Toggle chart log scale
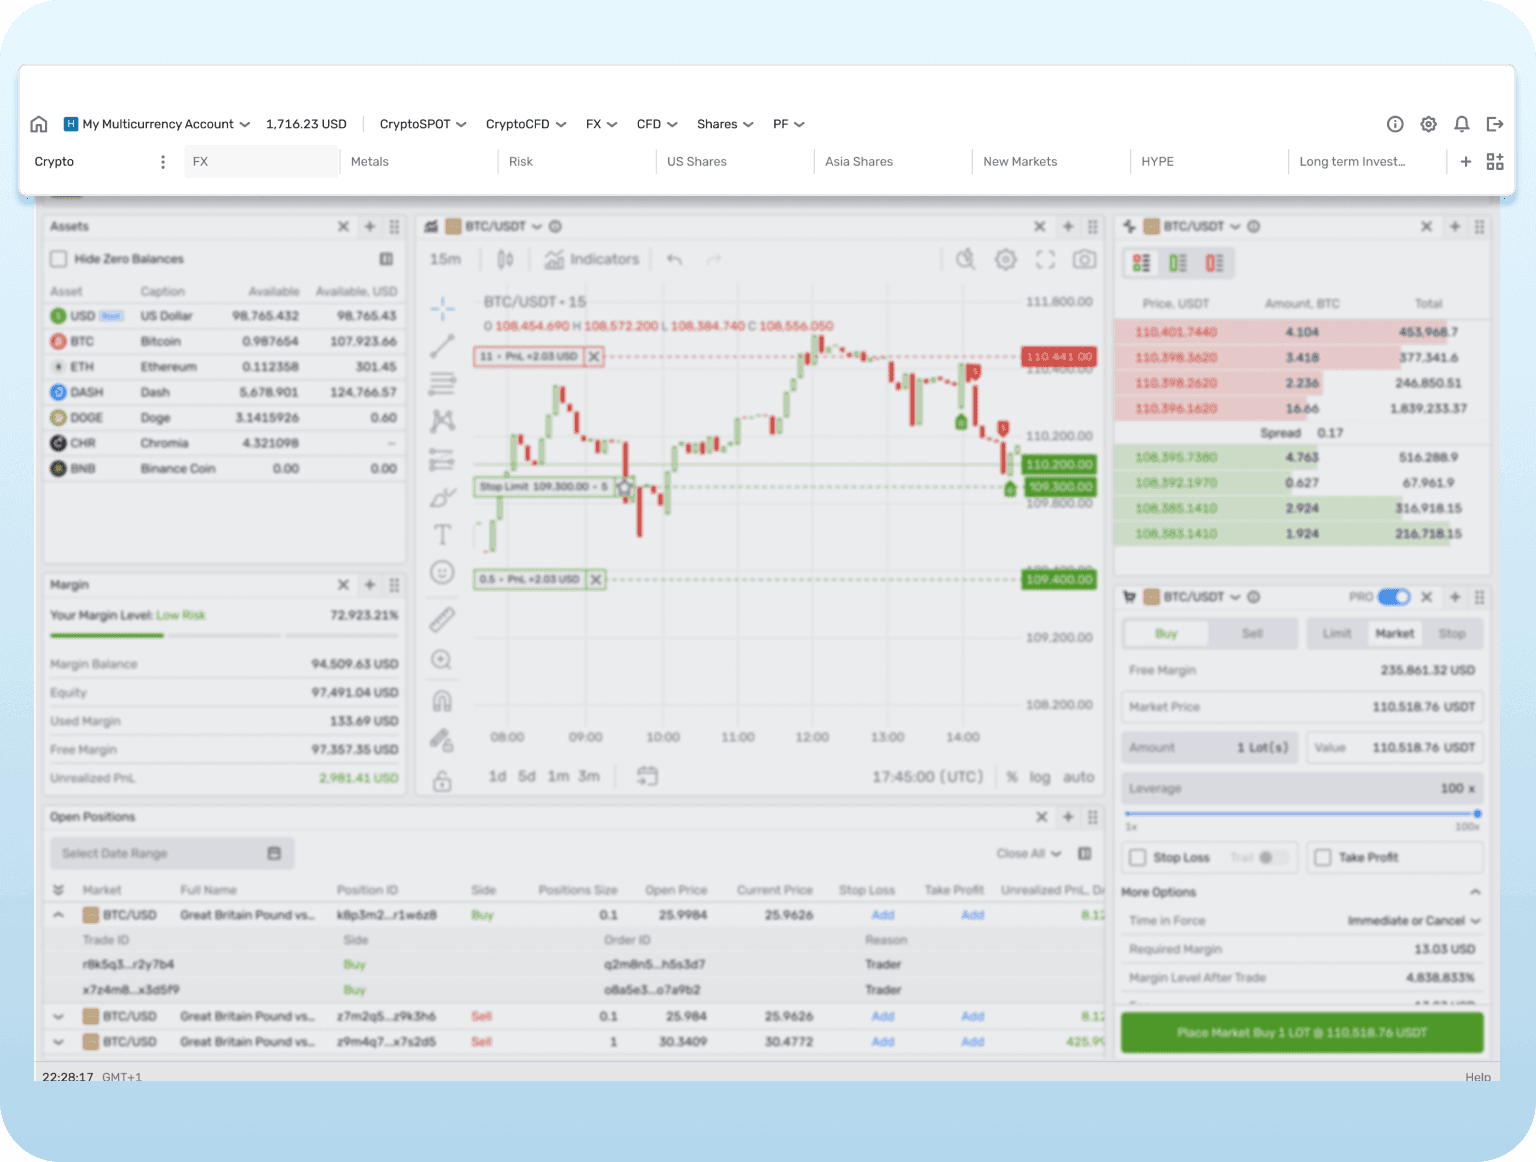Screen dimensions: 1536x1162 tap(1040, 777)
